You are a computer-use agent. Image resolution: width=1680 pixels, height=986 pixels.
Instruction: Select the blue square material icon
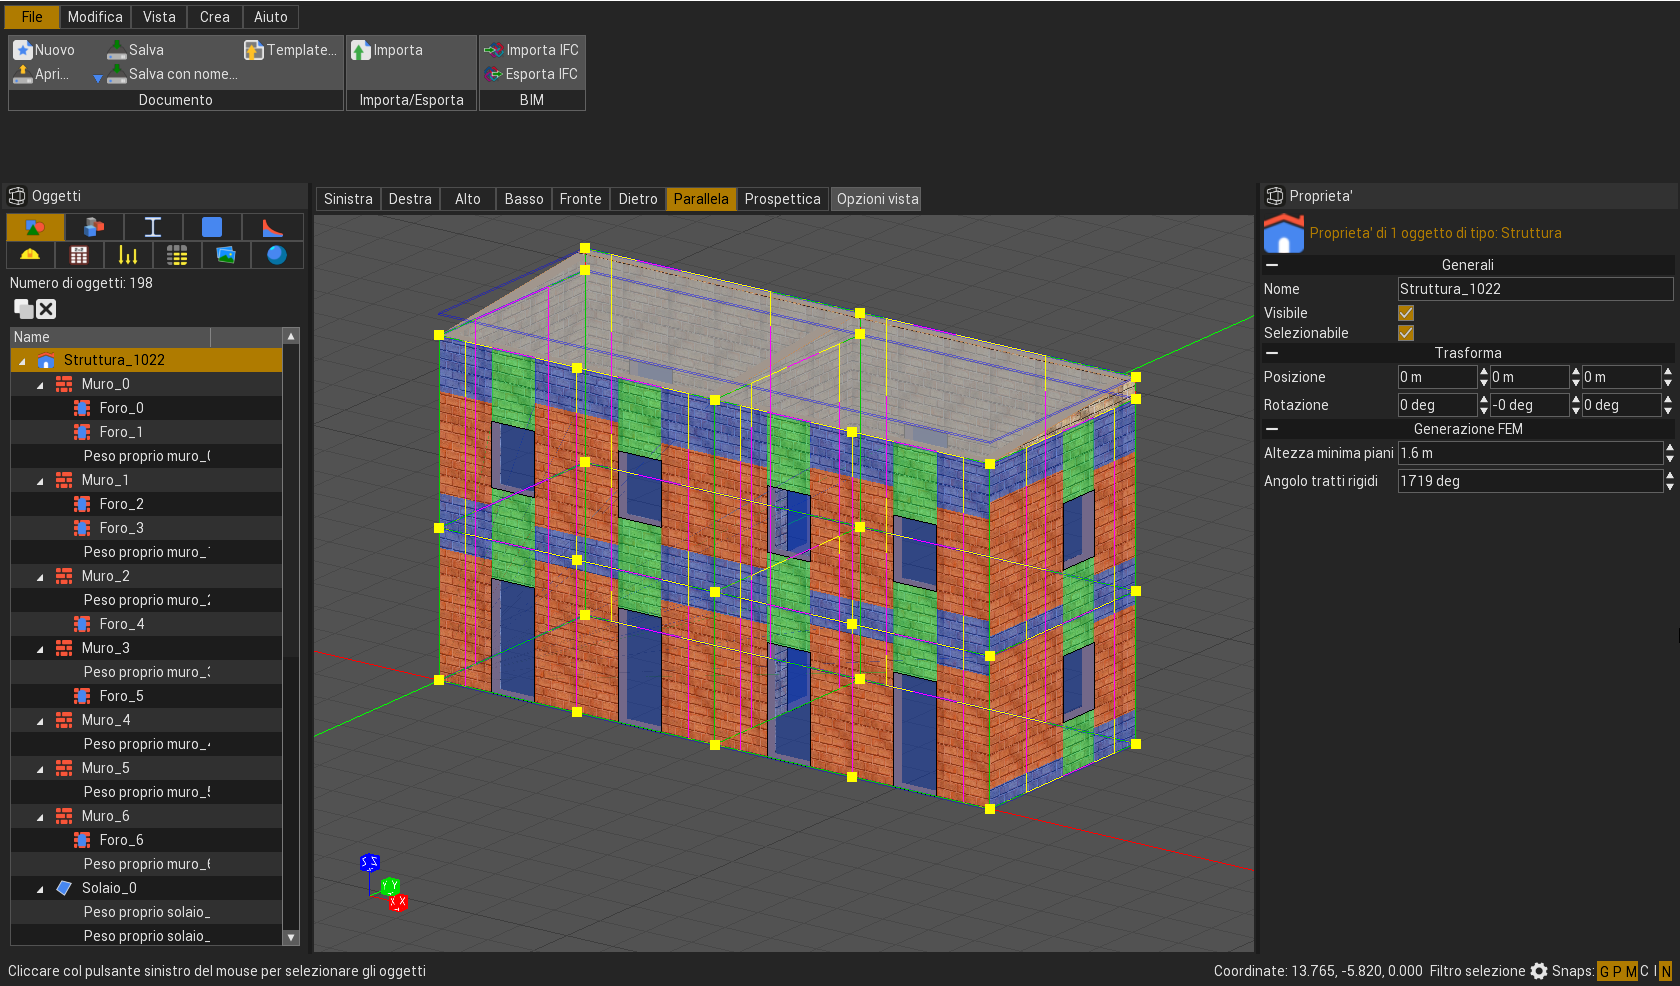tap(212, 227)
